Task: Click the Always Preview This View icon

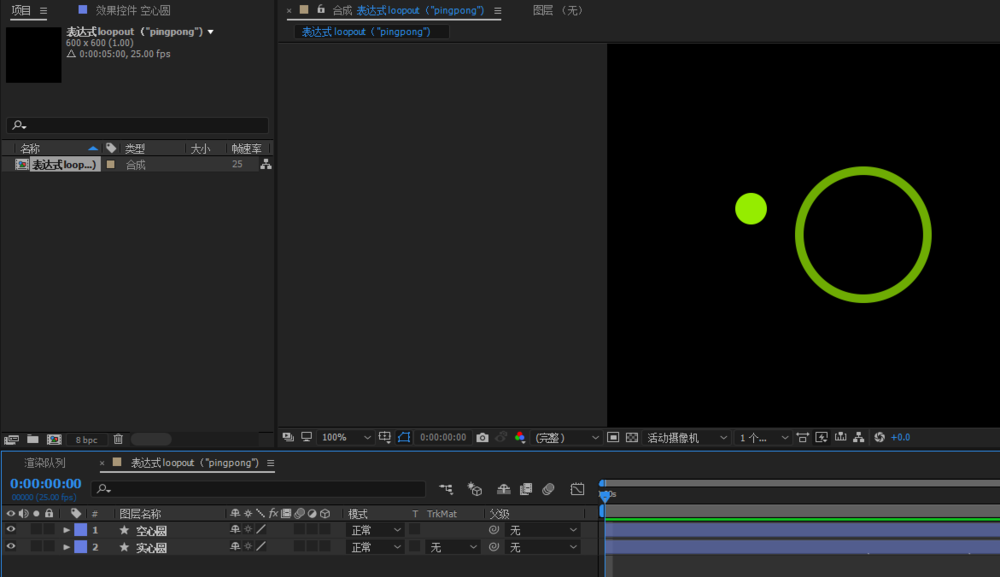Action: tap(288, 437)
